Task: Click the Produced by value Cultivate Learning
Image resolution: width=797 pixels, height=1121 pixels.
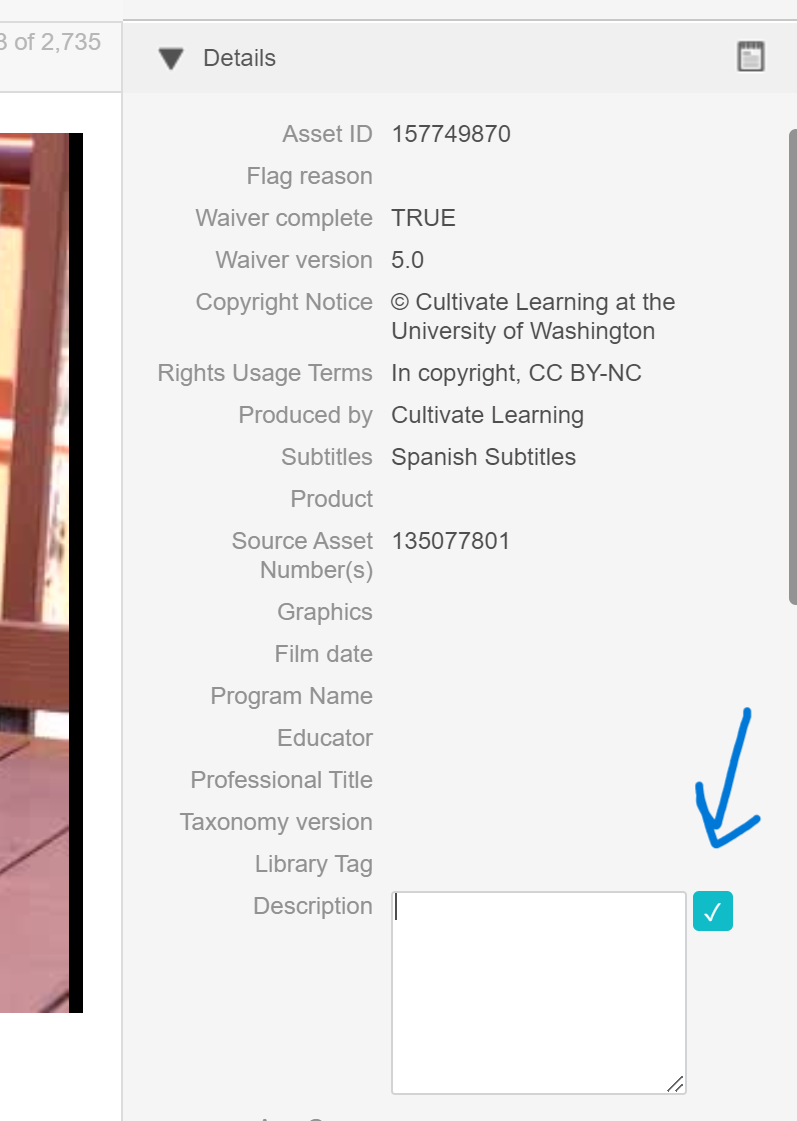Action: pos(487,415)
